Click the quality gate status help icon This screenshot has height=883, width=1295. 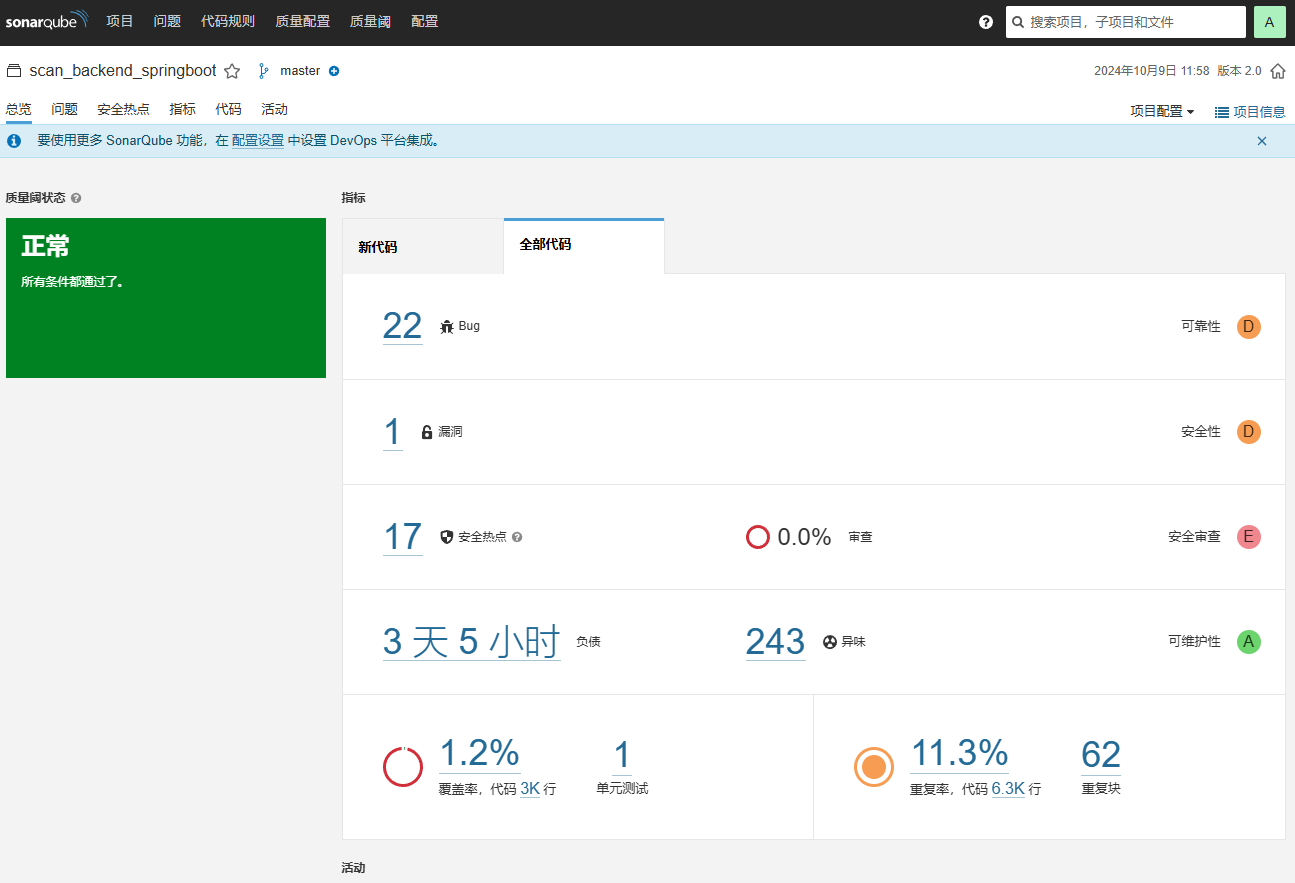click(77, 198)
